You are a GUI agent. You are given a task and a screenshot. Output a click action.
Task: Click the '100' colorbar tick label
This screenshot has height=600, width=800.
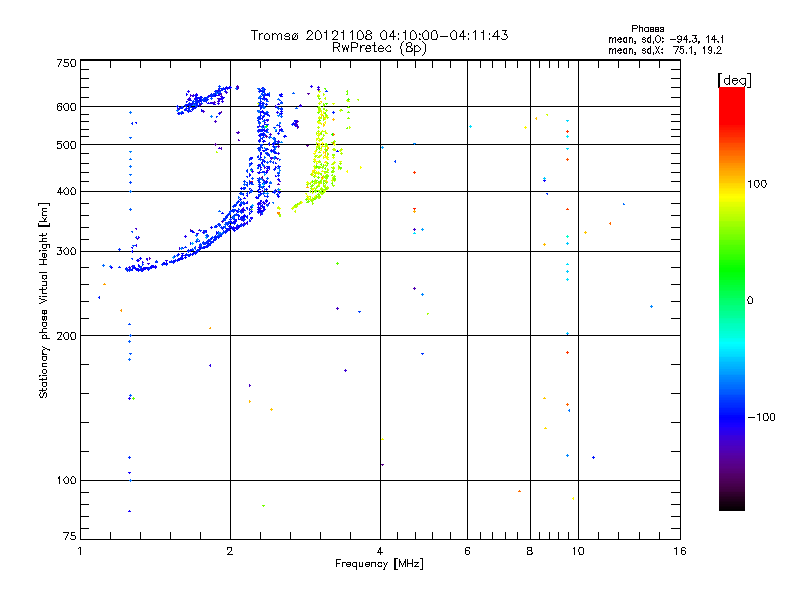point(757,184)
